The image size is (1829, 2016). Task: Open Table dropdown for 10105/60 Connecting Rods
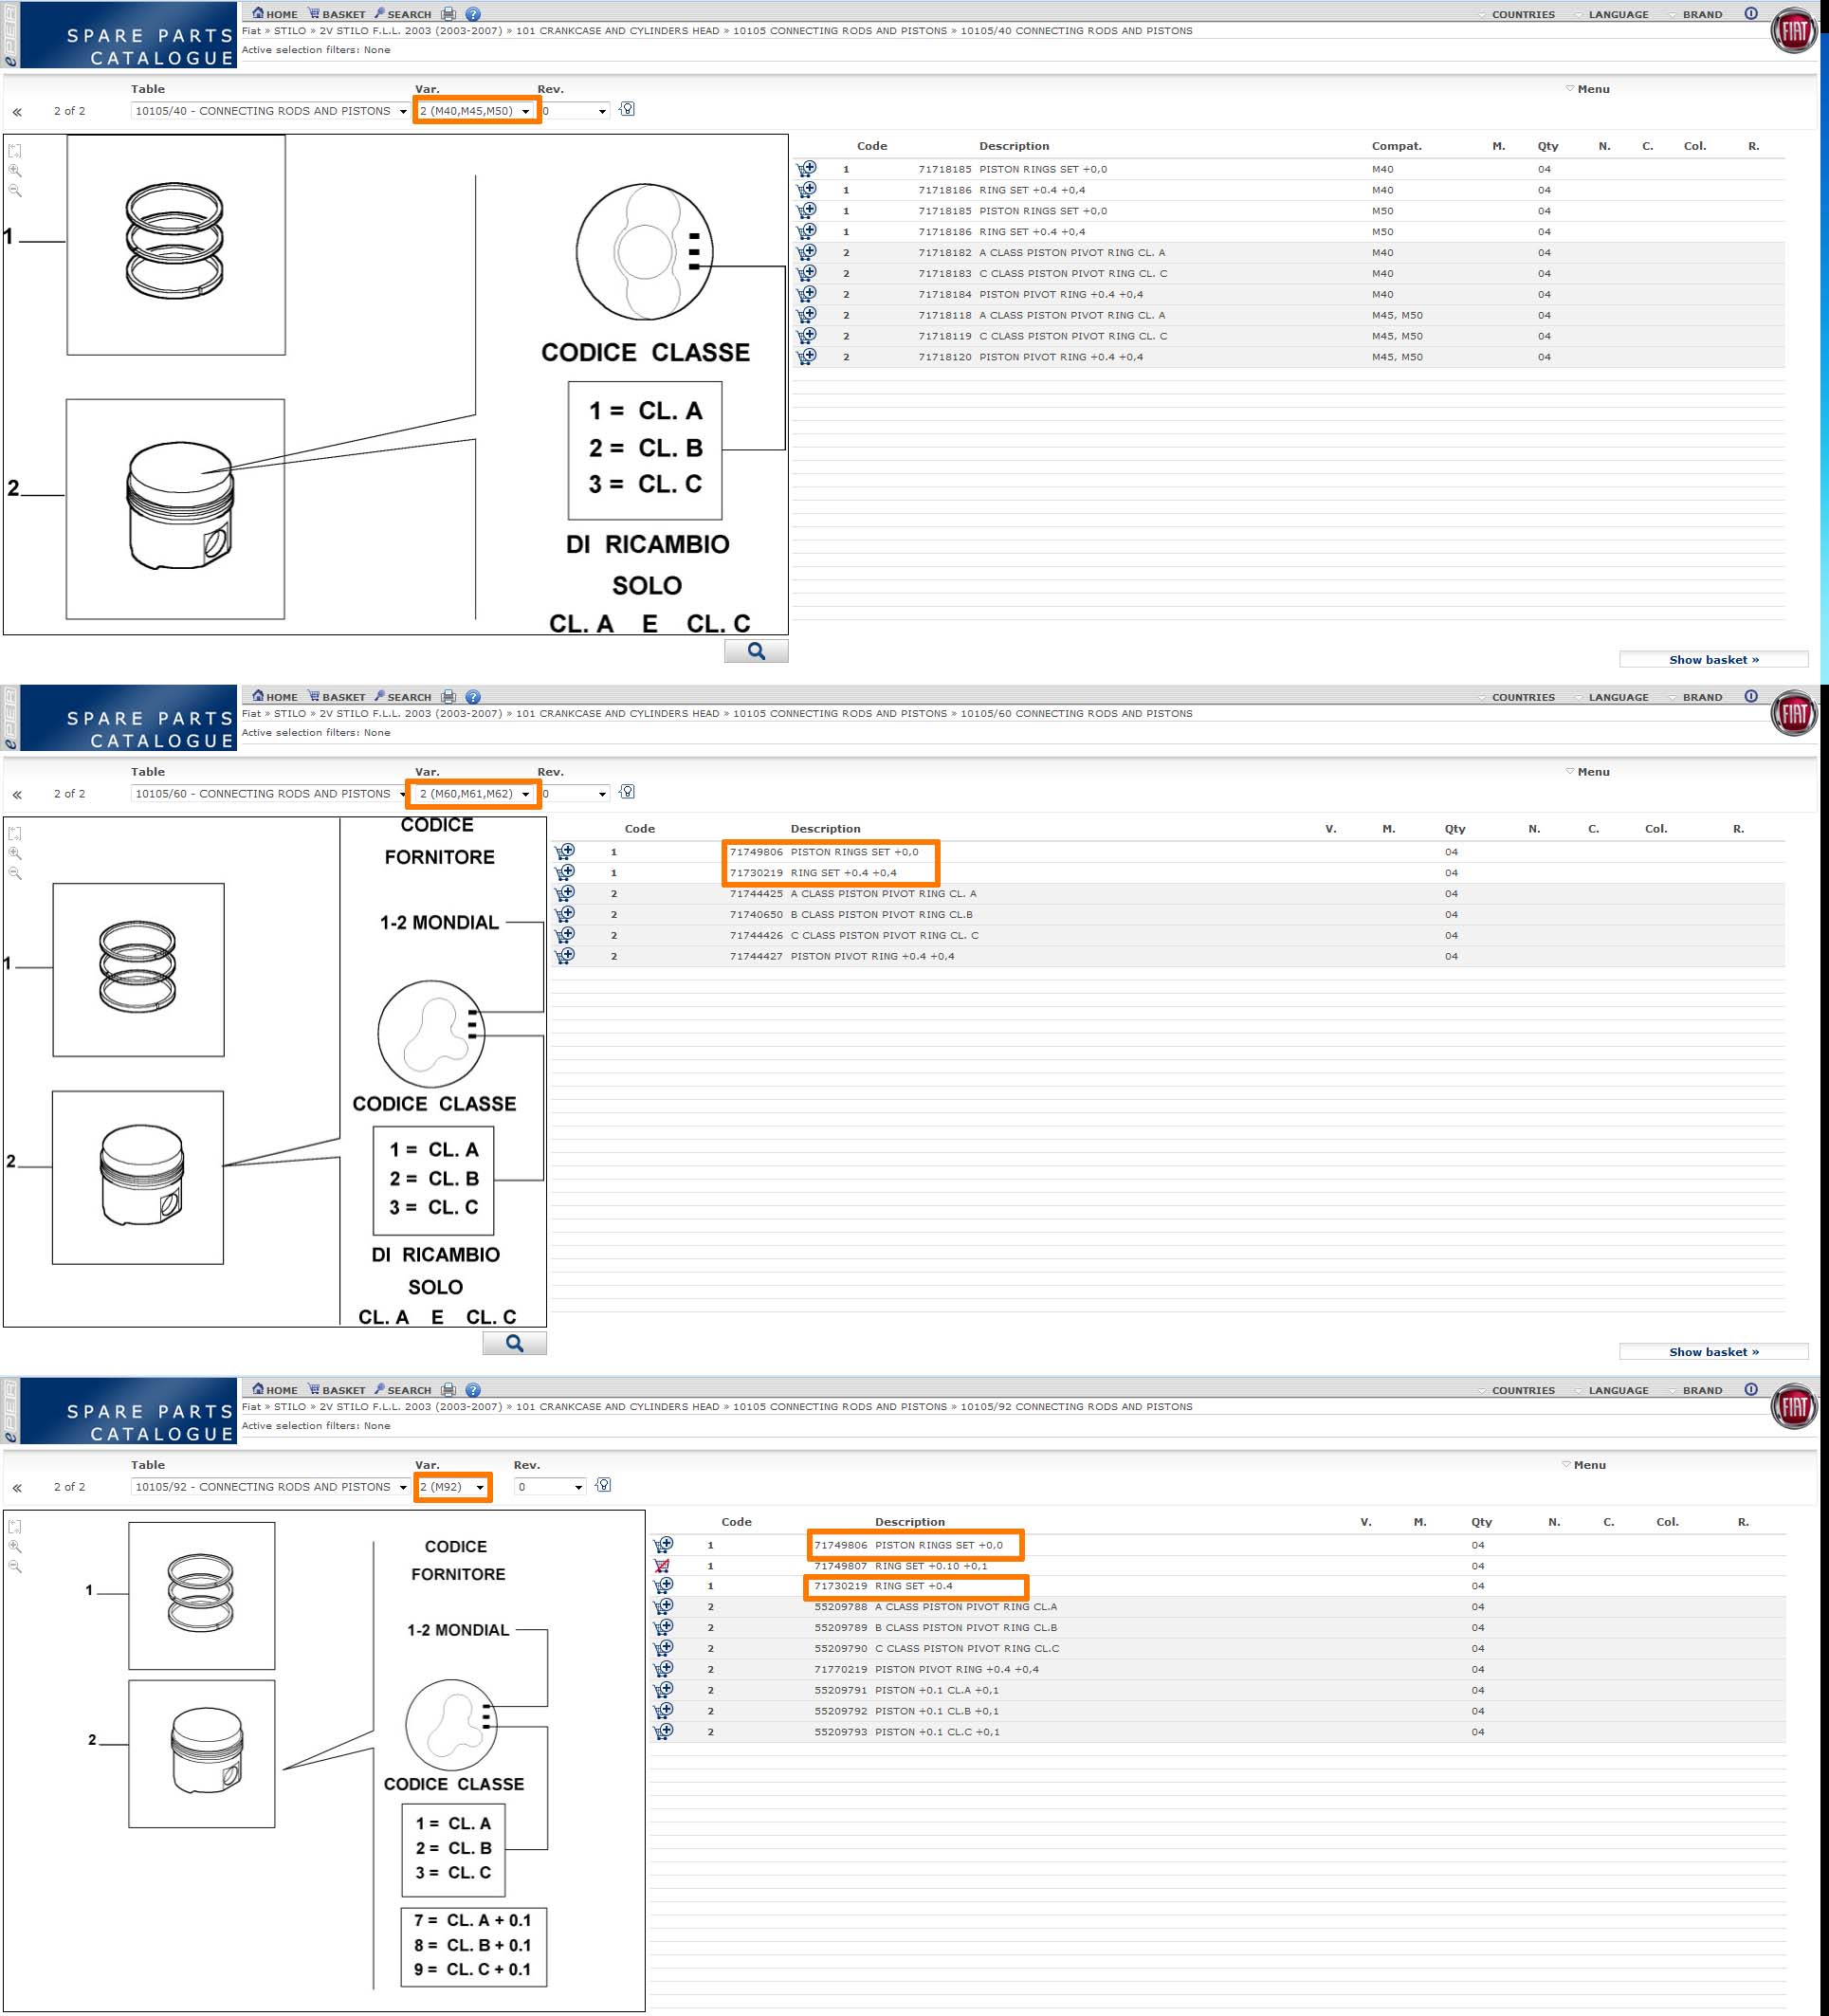click(x=270, y=794)
